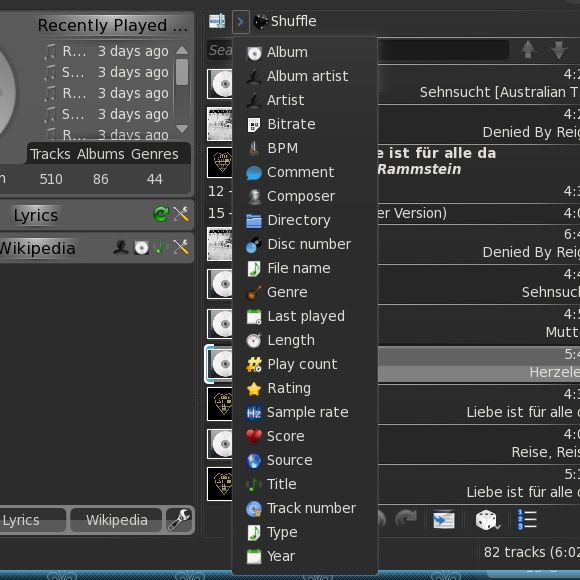Screen dimensions: 580x580
Task: Choose Score menu item
Action: click(305, 437)
